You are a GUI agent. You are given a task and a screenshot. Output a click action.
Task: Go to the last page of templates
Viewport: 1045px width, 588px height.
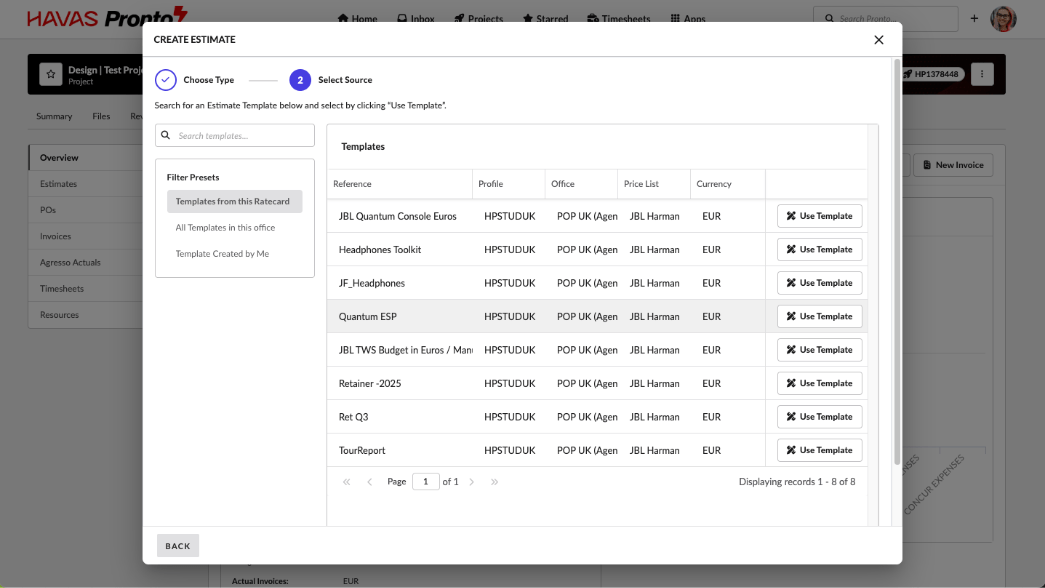494,482
